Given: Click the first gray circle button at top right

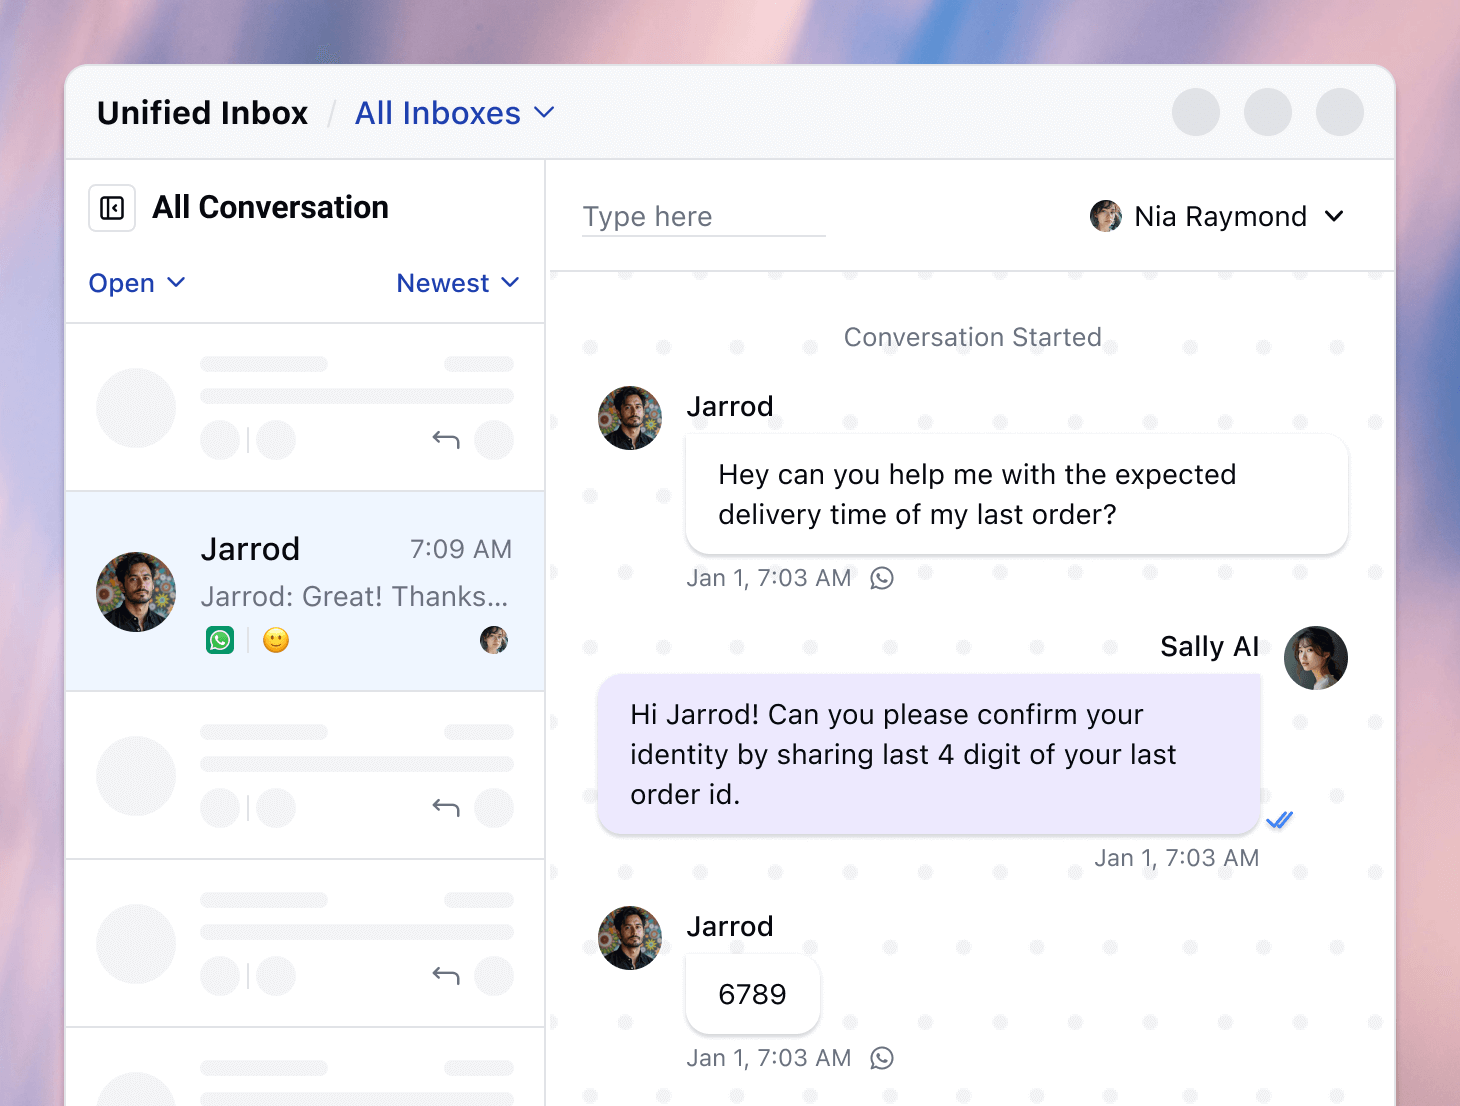Looking at the screenshot, I should pos(1195,112).
